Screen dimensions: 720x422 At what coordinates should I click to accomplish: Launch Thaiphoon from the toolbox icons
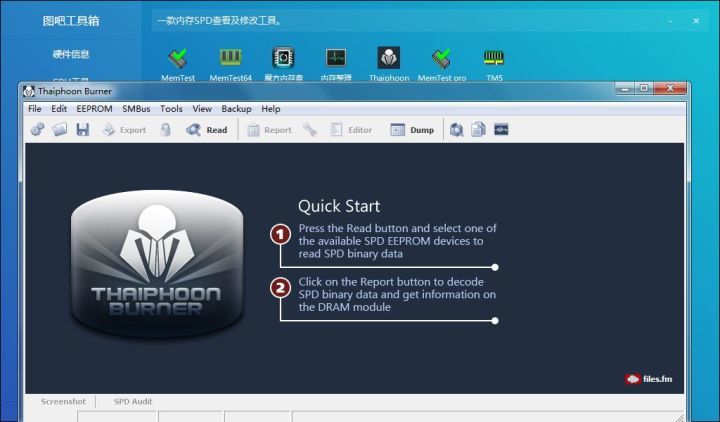(x=389, y=64)
